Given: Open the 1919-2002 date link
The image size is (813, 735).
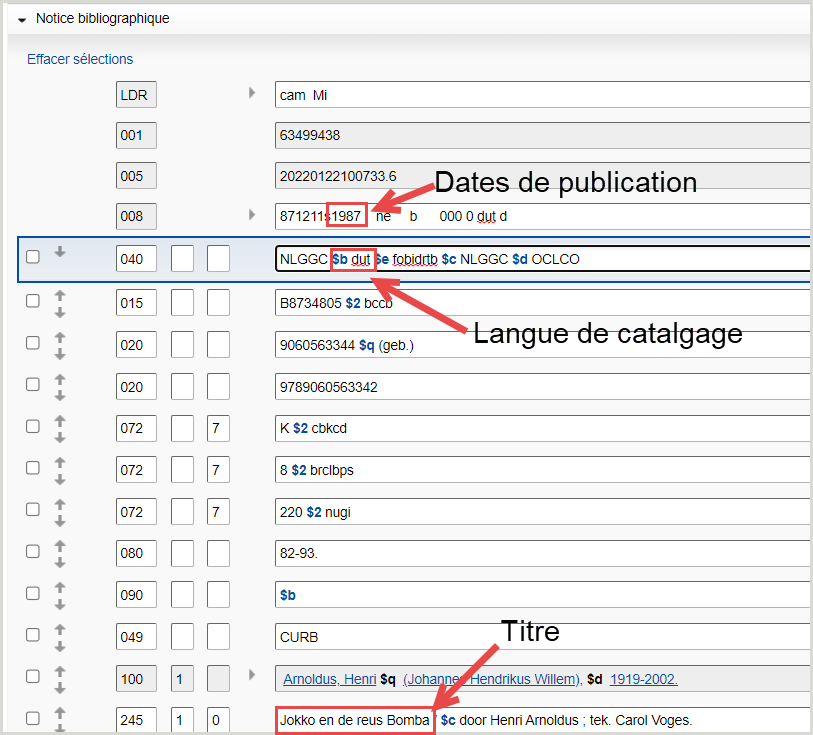Looking at the screenshot, I should (x=643, y=679).
